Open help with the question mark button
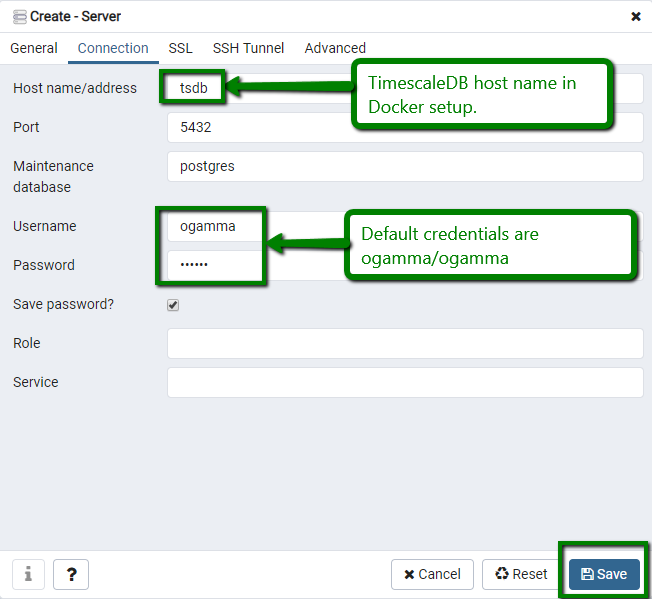Screen dimensions: 652x599 [x=71, y=574]
